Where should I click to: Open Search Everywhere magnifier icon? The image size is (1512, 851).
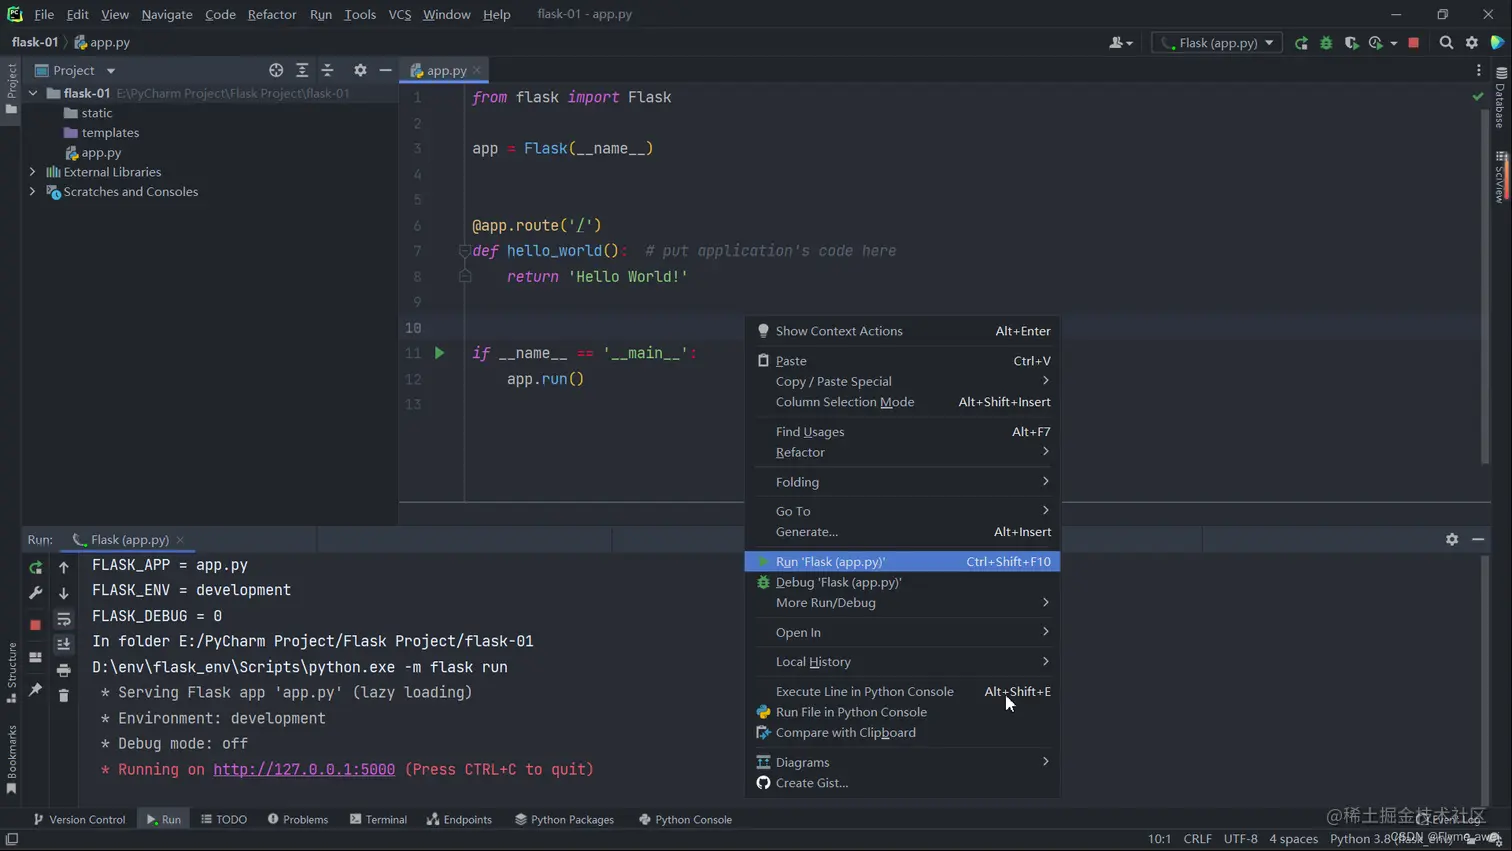click(x=1446, y=43)
